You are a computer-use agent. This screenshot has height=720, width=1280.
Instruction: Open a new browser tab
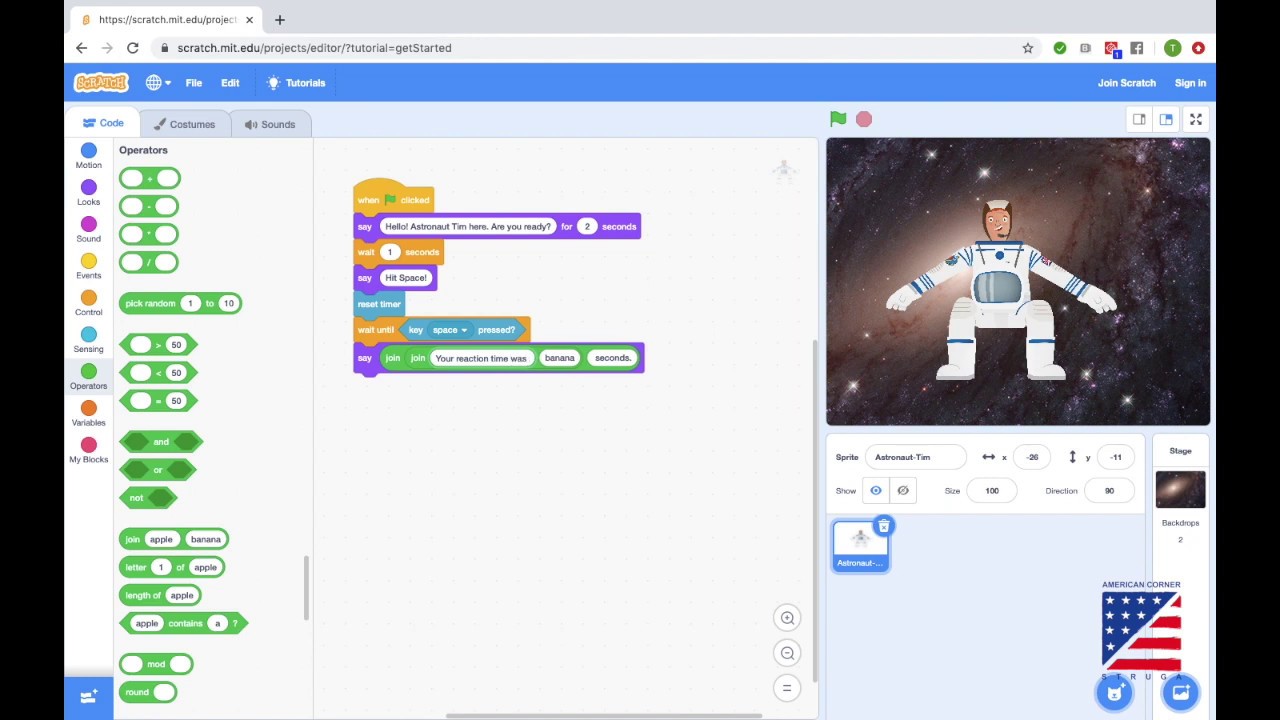point(280,19)
